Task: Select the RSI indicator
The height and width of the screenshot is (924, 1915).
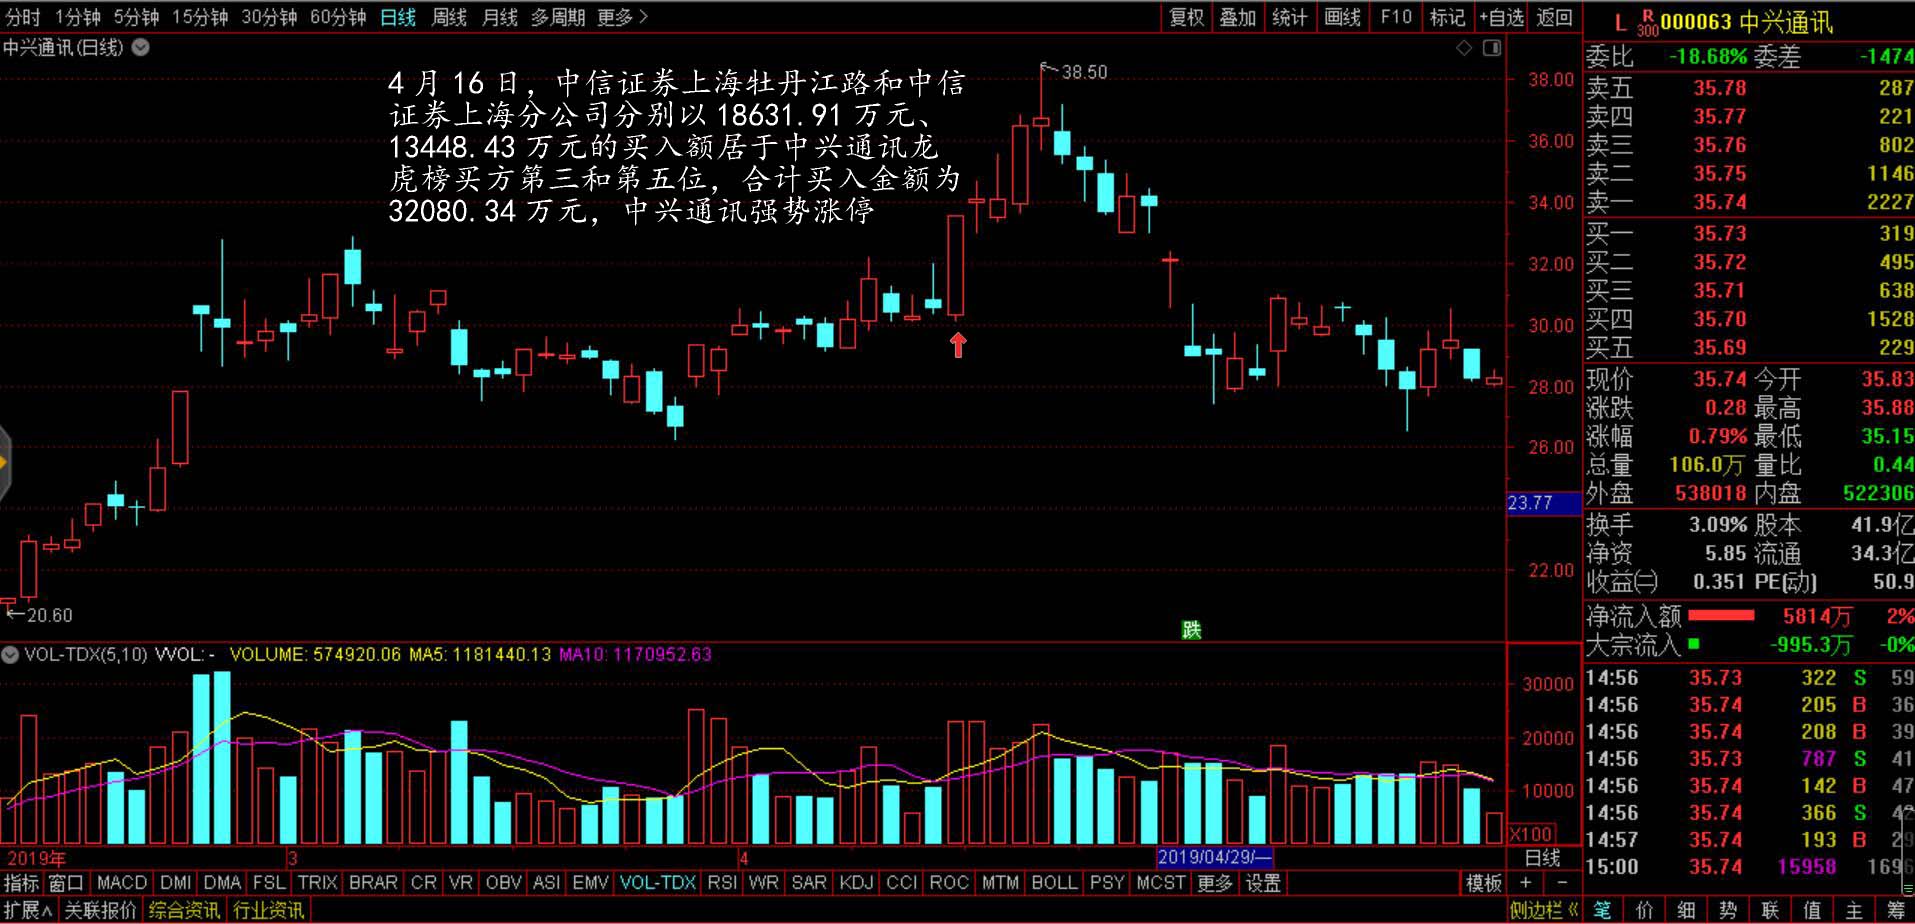Action: pyautogui.click(x=722, y=883)
